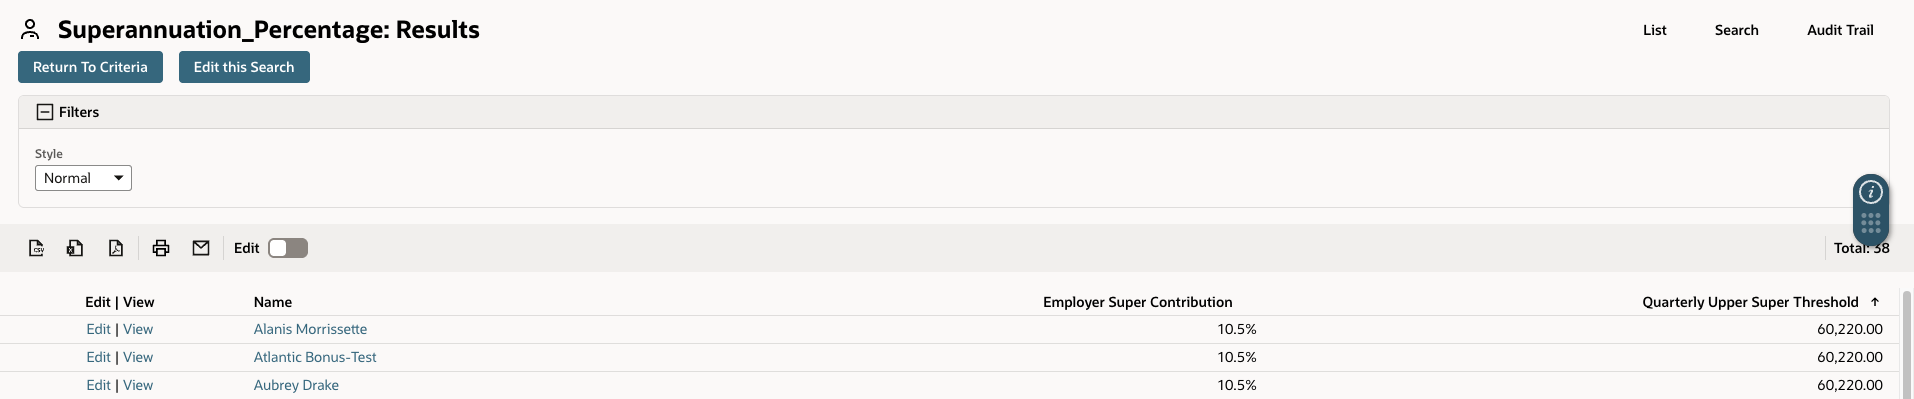Open the Audit Trail menu item
The height and width of the screenshot is (399, 1914).
(x=1840, y=30)
